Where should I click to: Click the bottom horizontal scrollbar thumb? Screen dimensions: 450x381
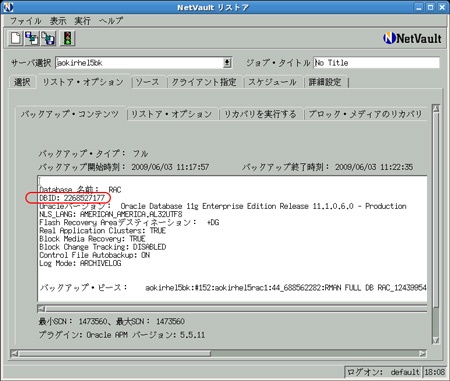pos(115,353)
